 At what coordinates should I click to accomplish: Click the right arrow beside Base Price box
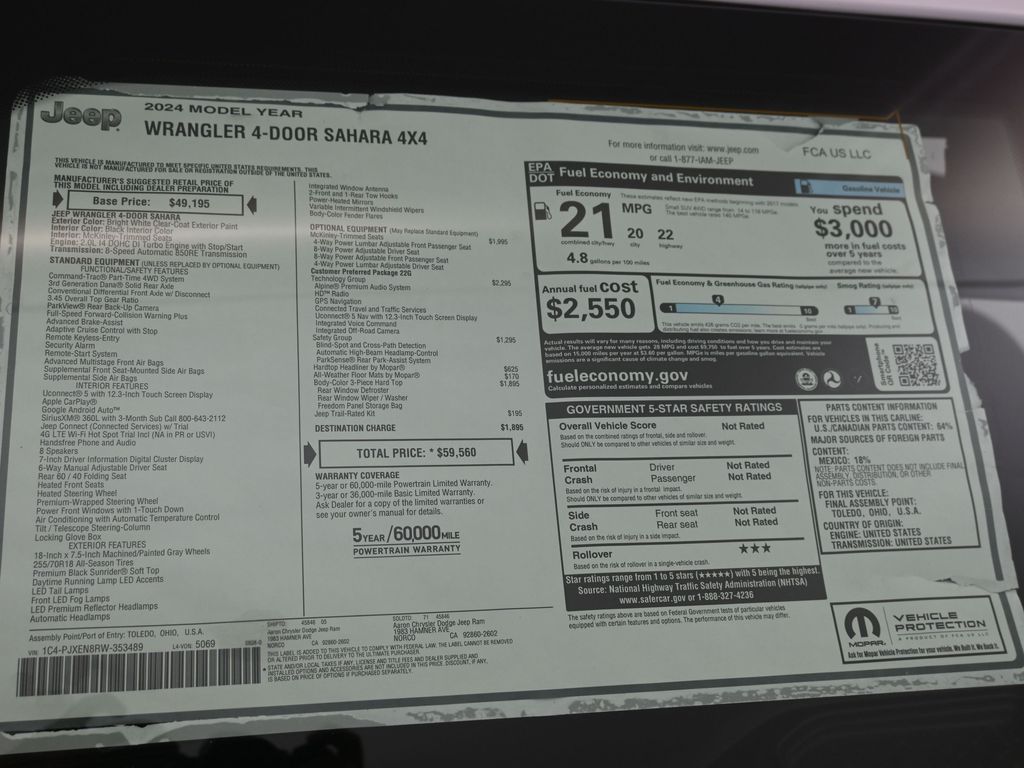click(x=251, y=204)
